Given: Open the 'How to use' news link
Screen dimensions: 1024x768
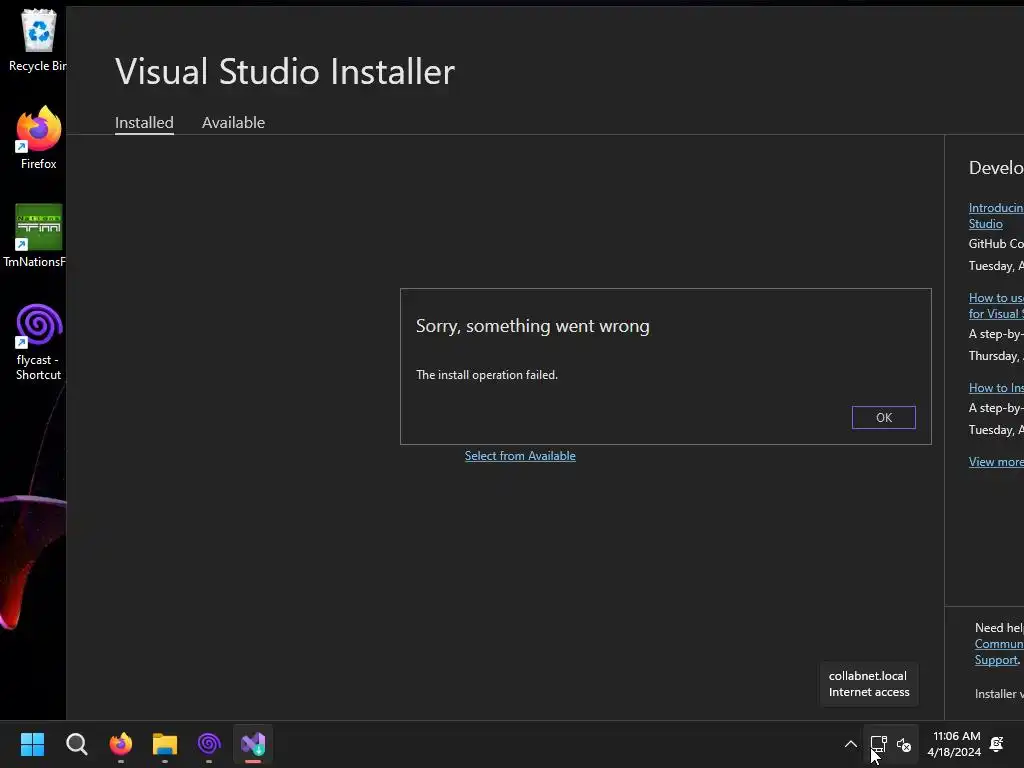Looking at the screenshot, I should click(995, 306).
